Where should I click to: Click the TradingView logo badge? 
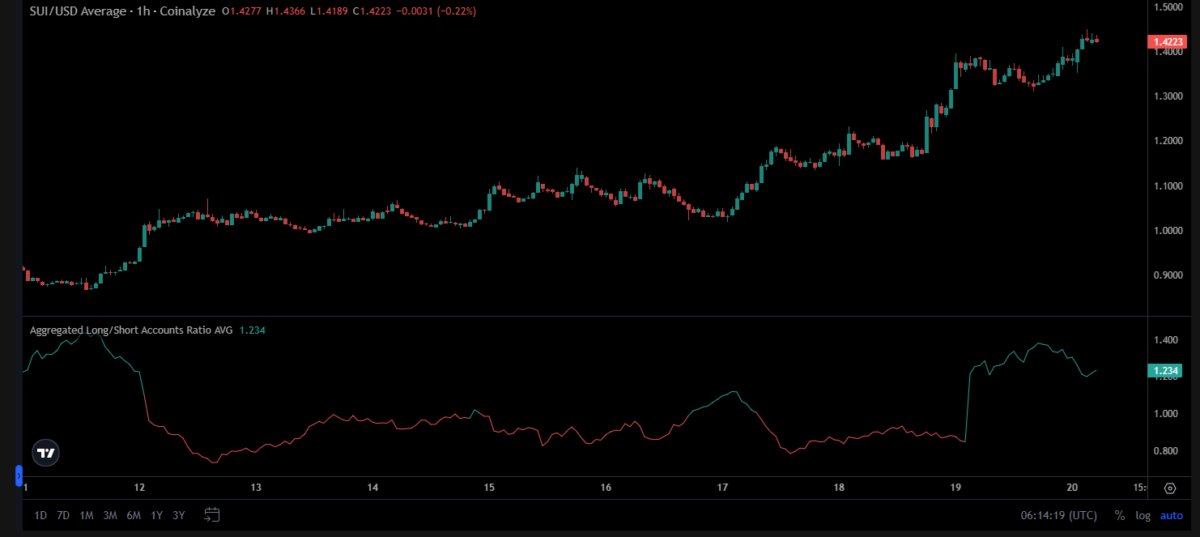click(45, 453)
